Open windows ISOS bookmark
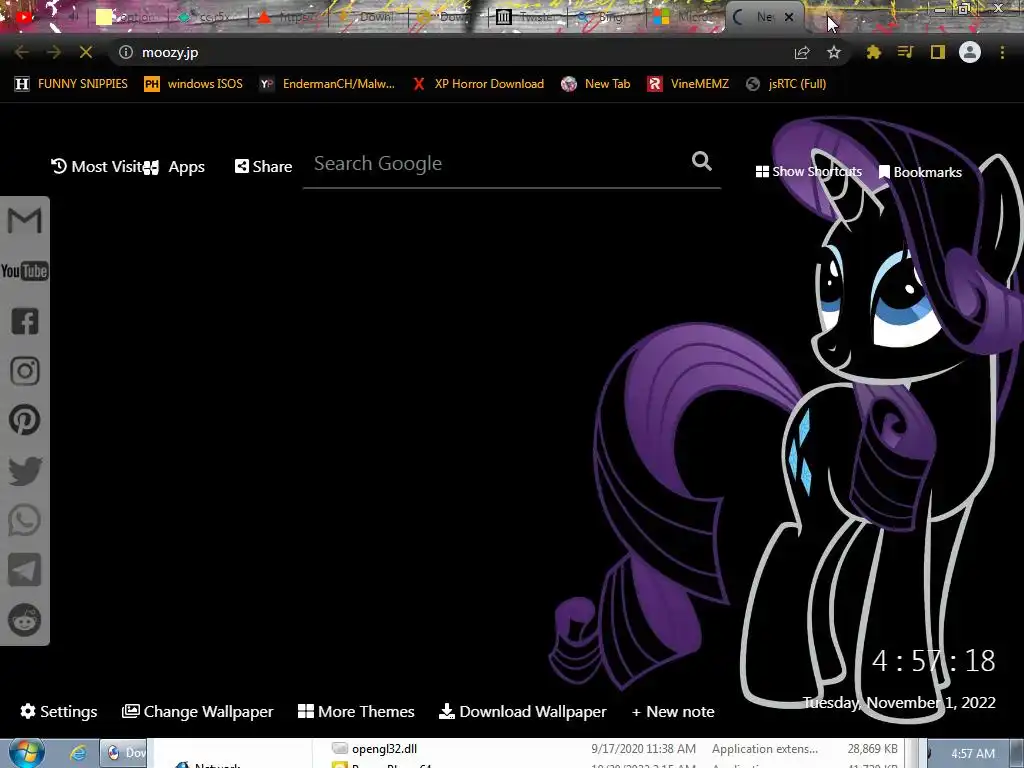Viewport: 1024px width, 768px height. pos(193,84)
